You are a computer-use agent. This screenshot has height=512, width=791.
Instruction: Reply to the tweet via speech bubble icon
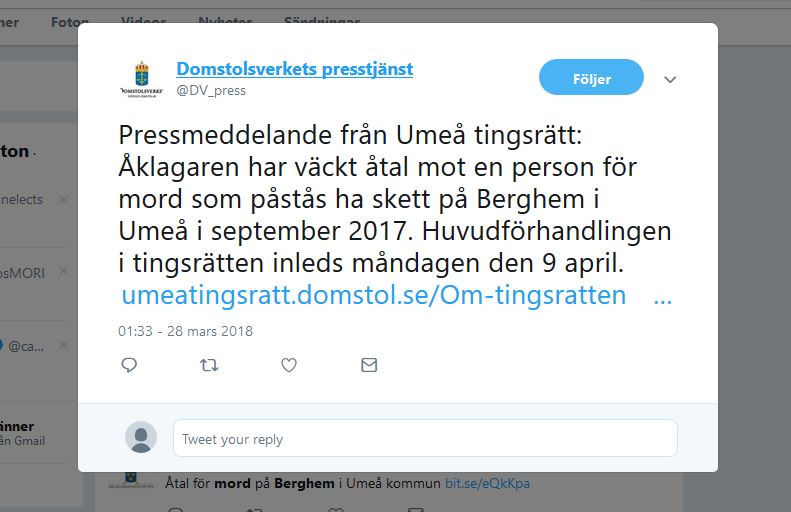[x=129, y=365]
